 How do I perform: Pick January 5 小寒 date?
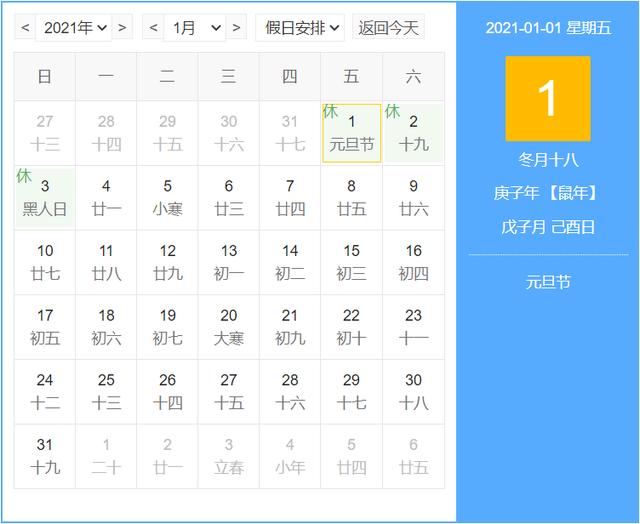click(167, 198)
